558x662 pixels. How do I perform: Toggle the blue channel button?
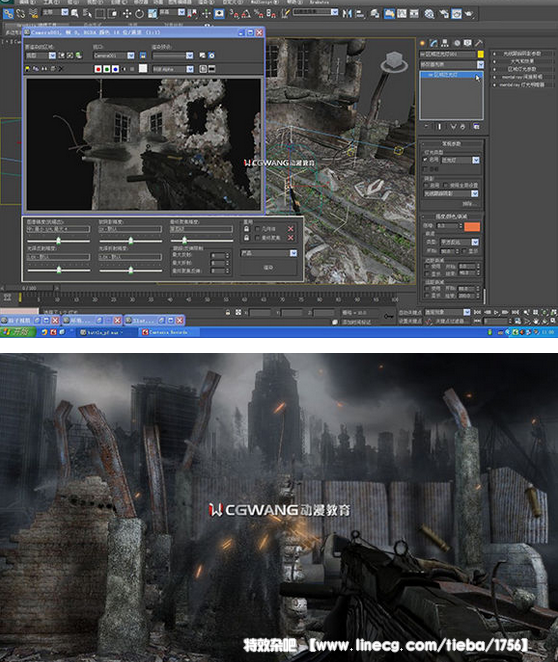pos(115,69)
